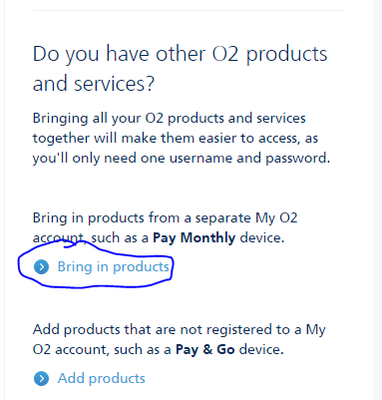Click the bold Pay & Go text
Viewport: 382px width, 400px height.
click(205, 349)
